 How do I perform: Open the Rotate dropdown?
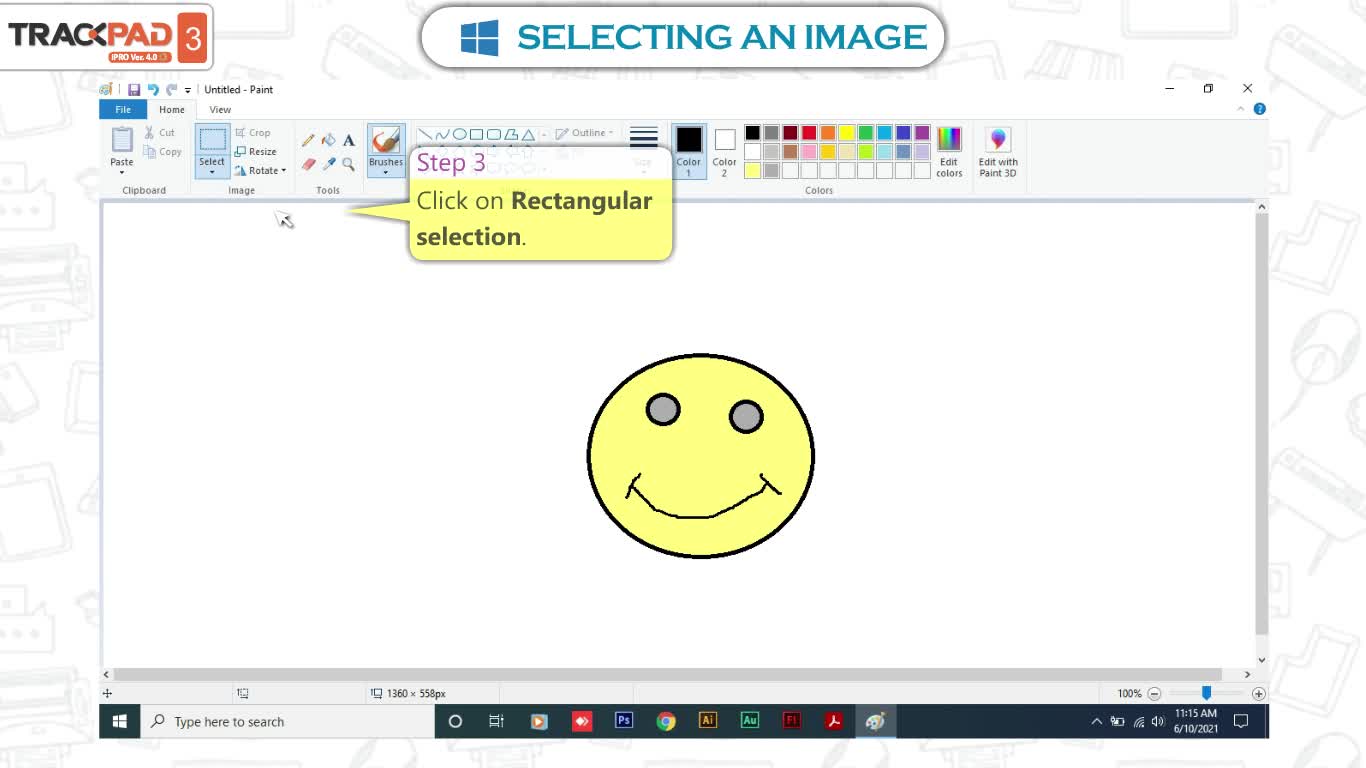[x=261, y=171]
